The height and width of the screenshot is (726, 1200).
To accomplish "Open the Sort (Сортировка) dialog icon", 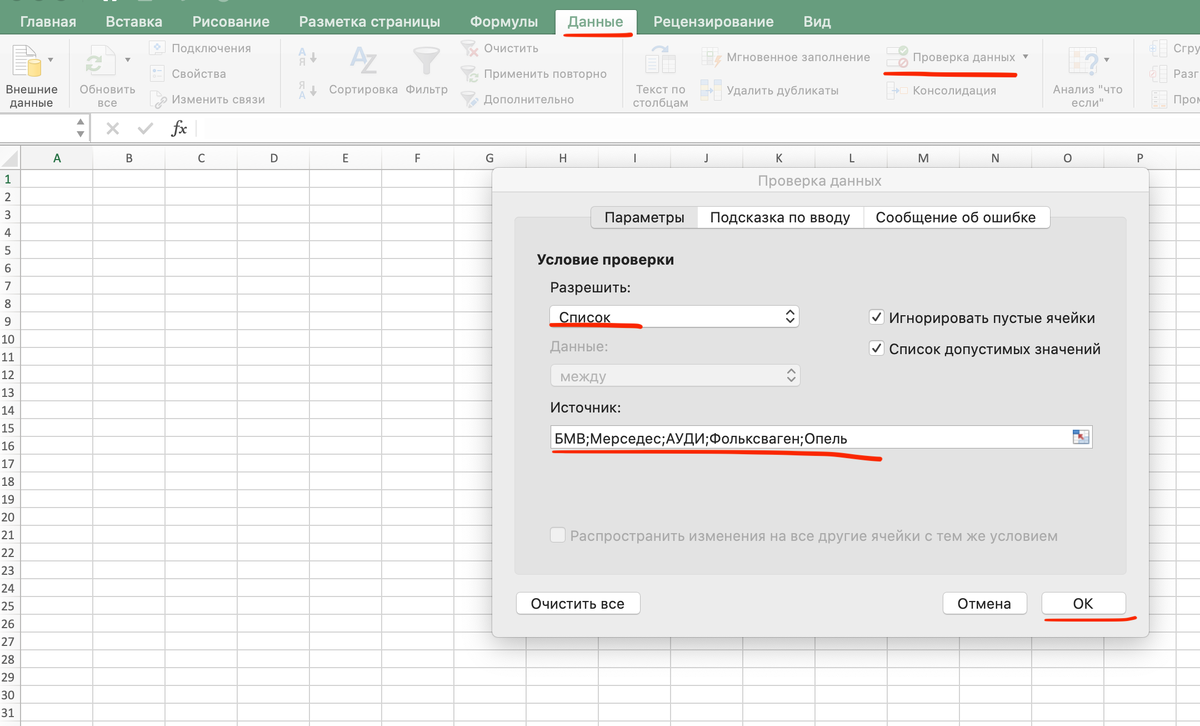I will pos(364,63).
